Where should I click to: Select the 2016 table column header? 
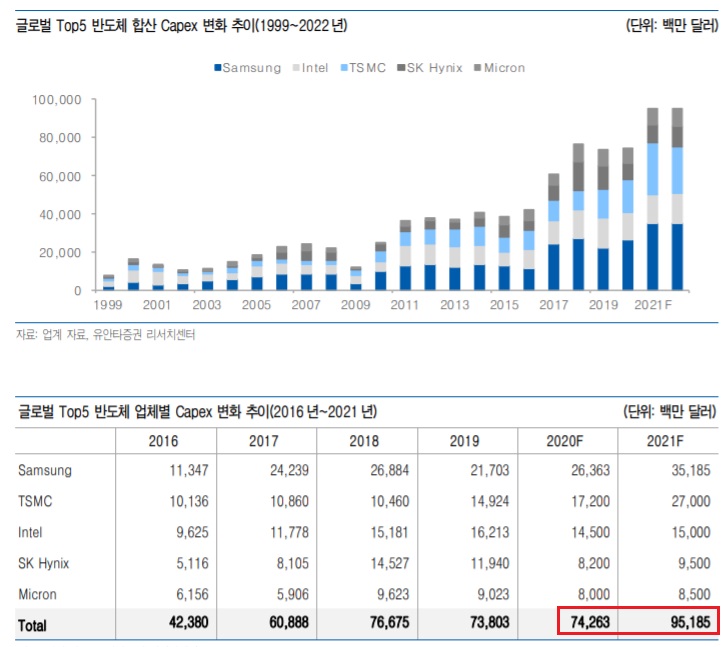[163, 441]
